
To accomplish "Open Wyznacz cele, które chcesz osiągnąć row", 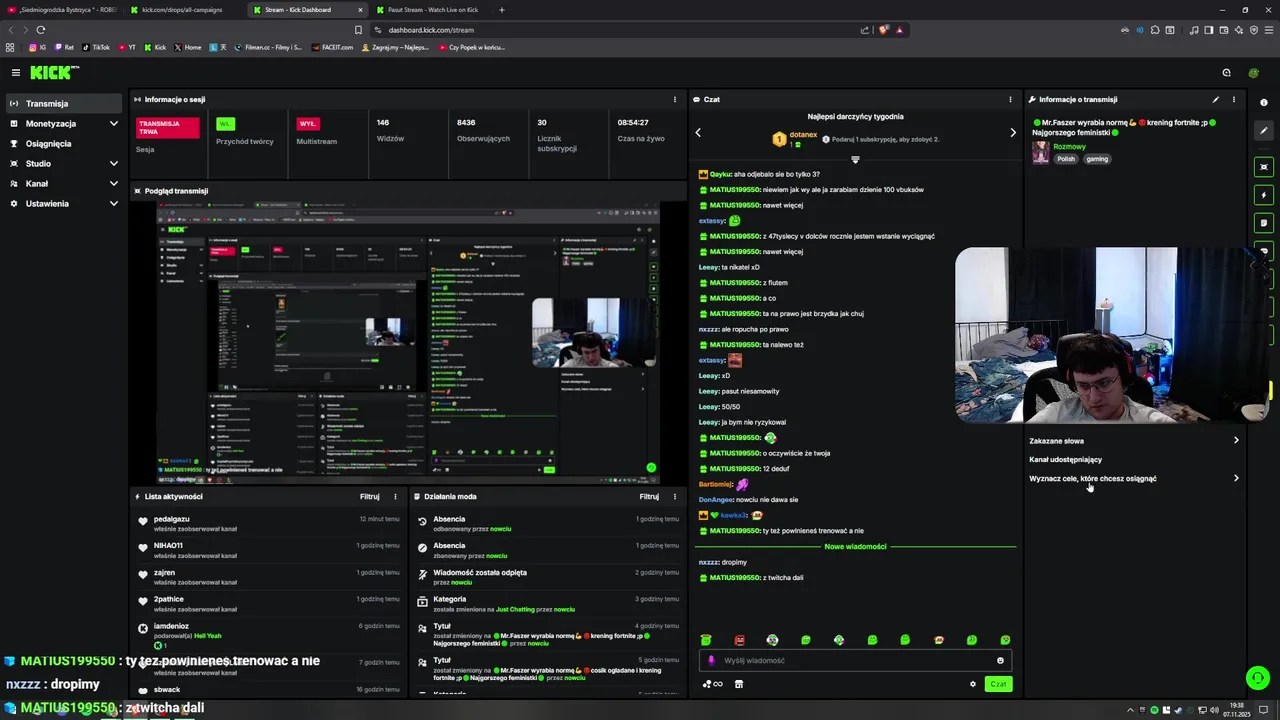I will [x=1134, y=478].
